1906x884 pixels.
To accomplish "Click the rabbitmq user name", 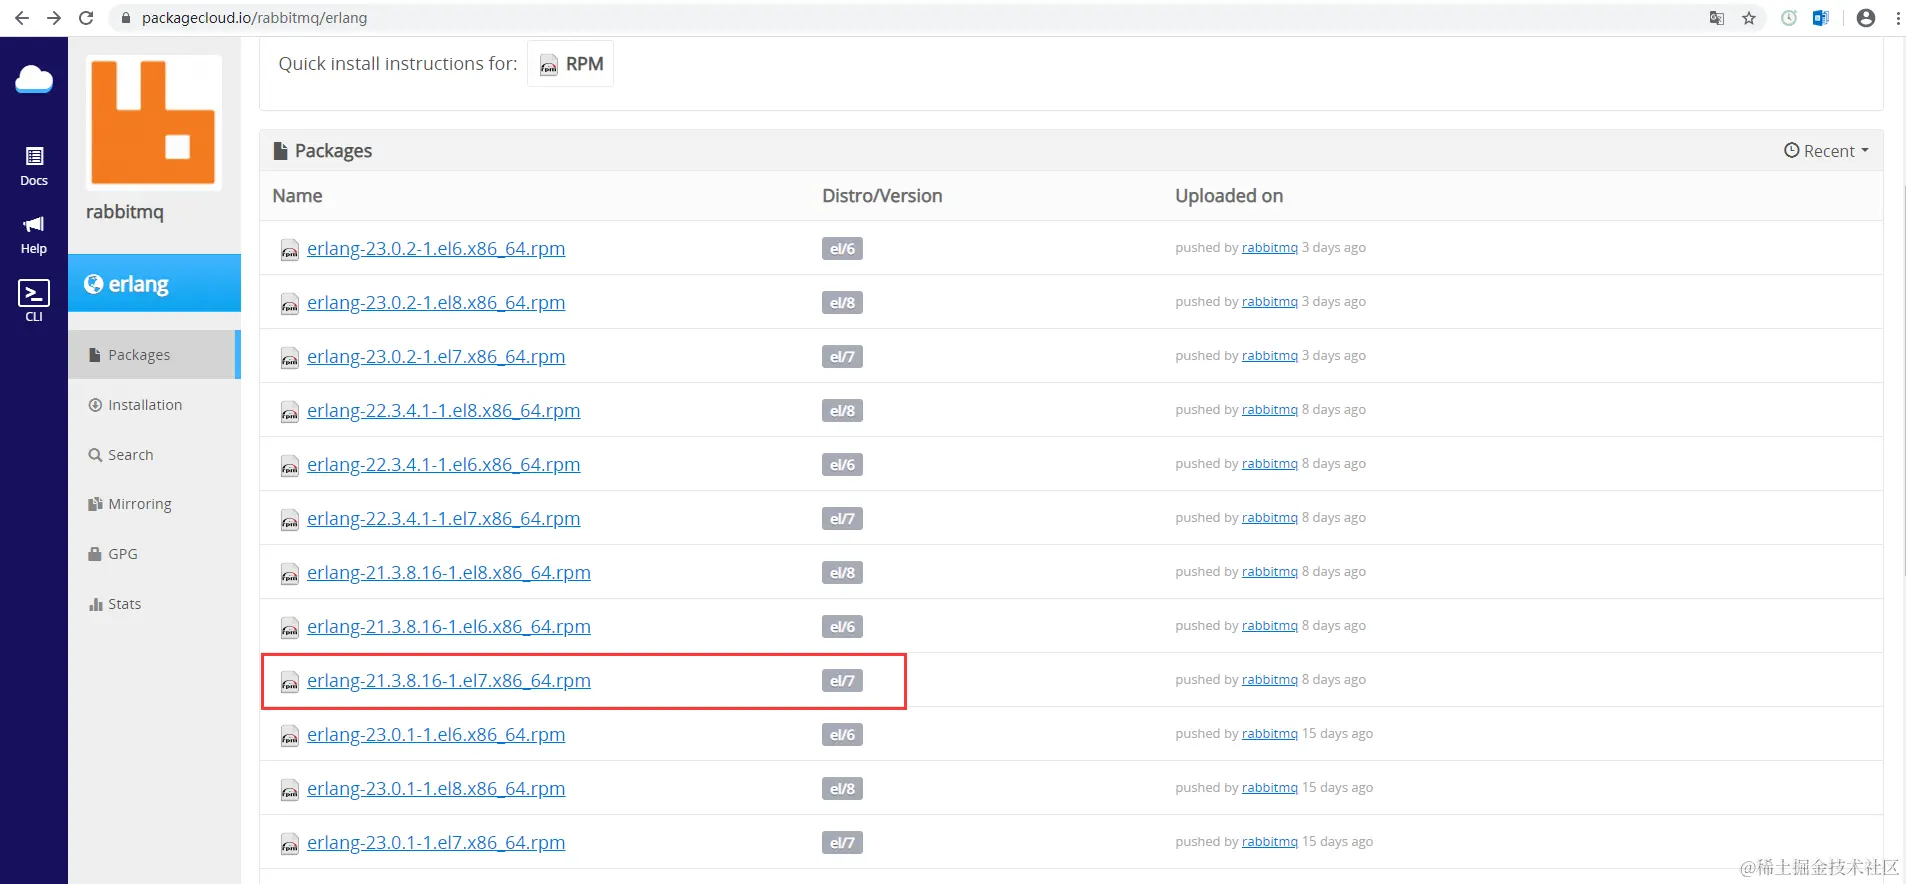I will click(x=125, y=212).
